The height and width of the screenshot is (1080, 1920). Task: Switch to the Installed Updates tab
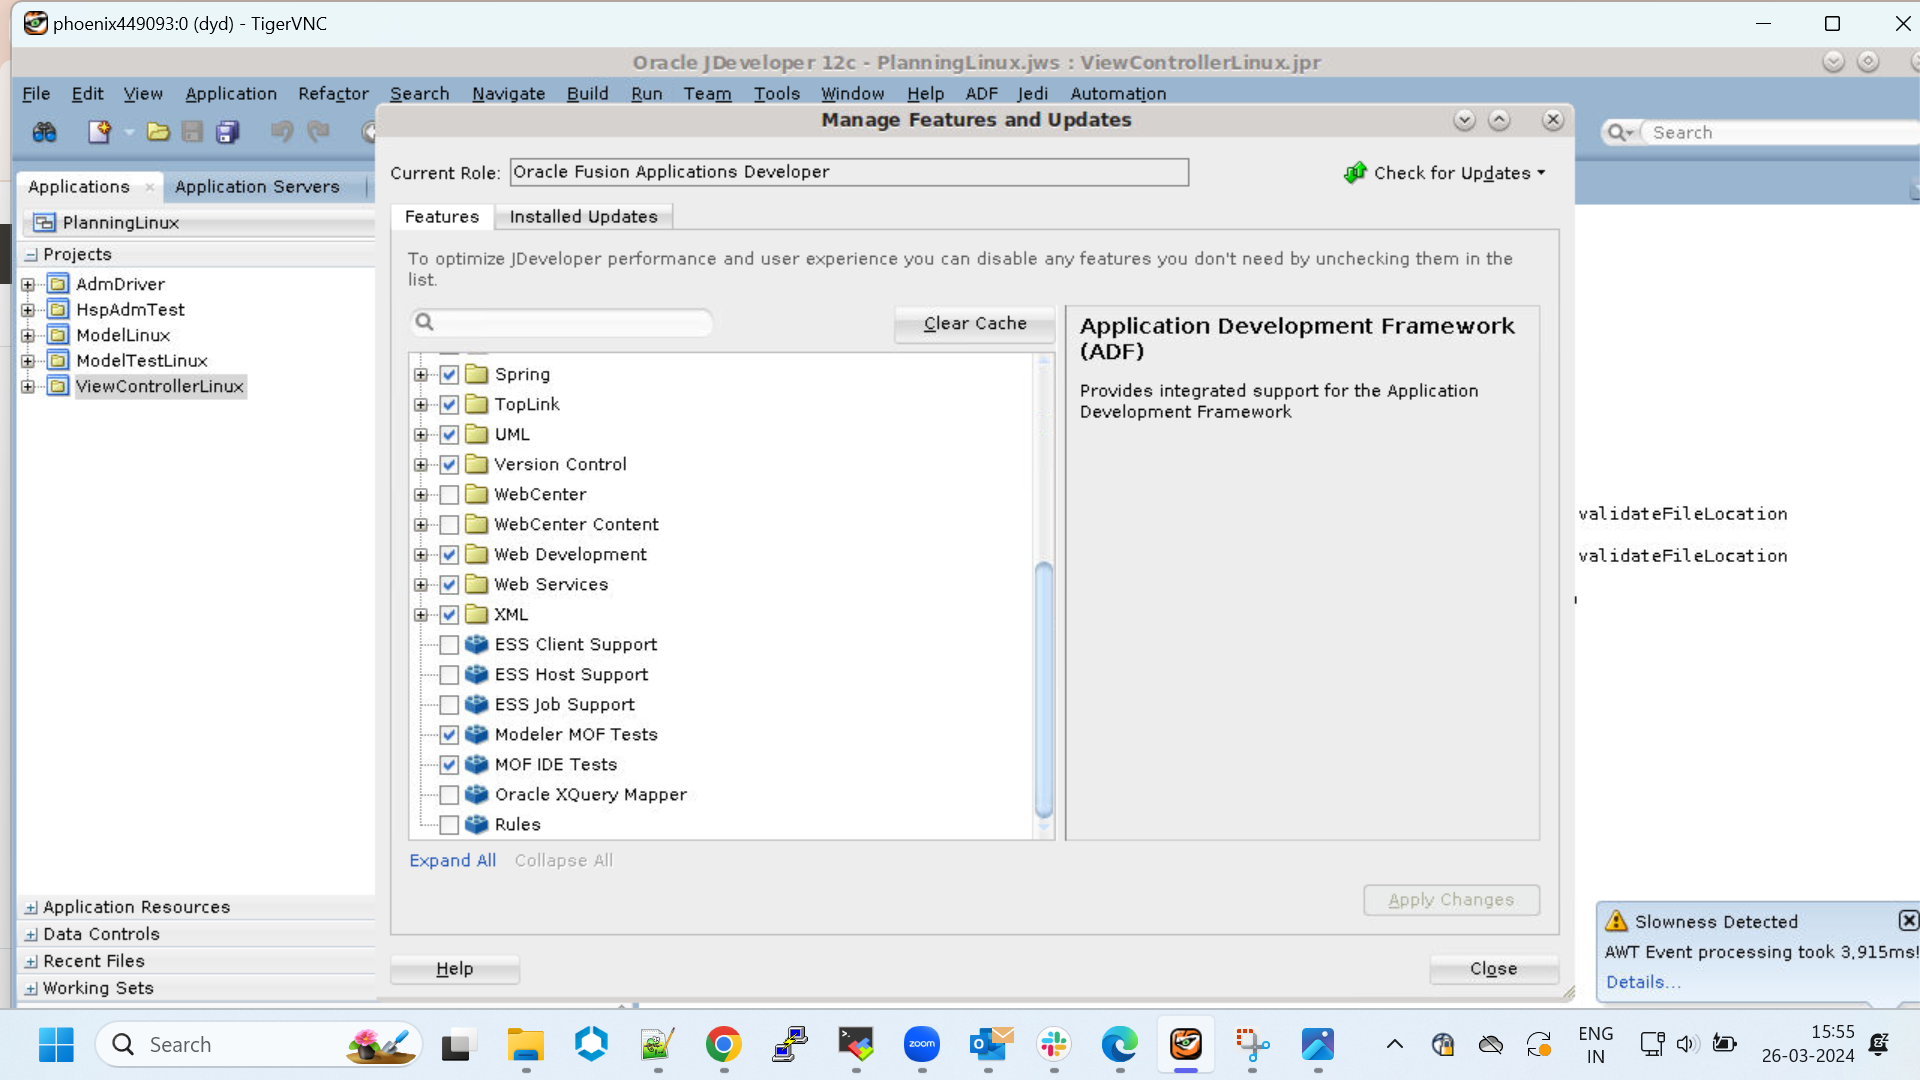click(584, 216)
